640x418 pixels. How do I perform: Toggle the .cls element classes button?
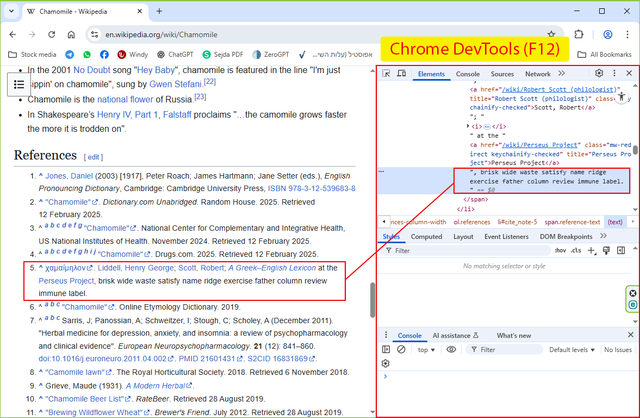coord(576,251)
